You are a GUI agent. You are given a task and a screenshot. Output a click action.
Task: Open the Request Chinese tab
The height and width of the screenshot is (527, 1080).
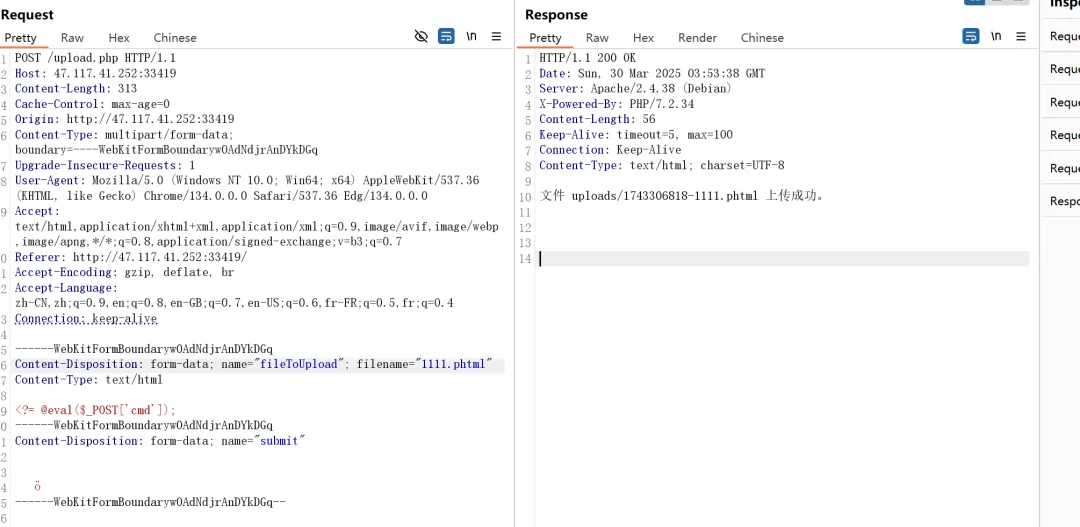pyautogui.click(x=175, y=38)
